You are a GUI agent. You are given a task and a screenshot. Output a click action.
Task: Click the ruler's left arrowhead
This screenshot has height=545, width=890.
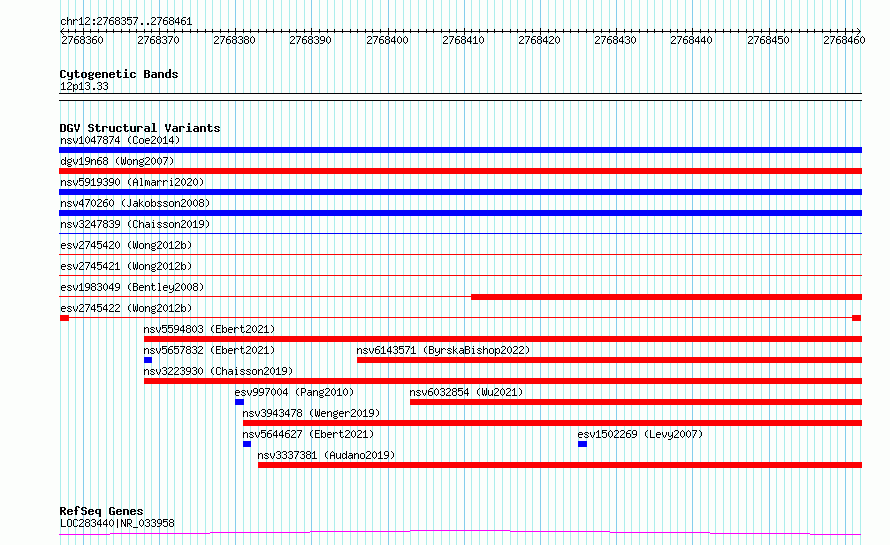point(62,31)
